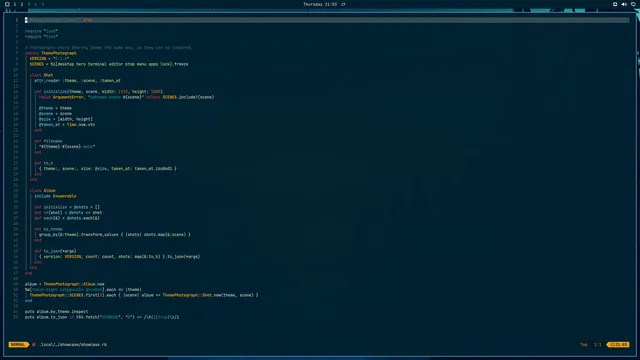Click the def to_h line
640x360 pixels.
[x=44, y=163]
